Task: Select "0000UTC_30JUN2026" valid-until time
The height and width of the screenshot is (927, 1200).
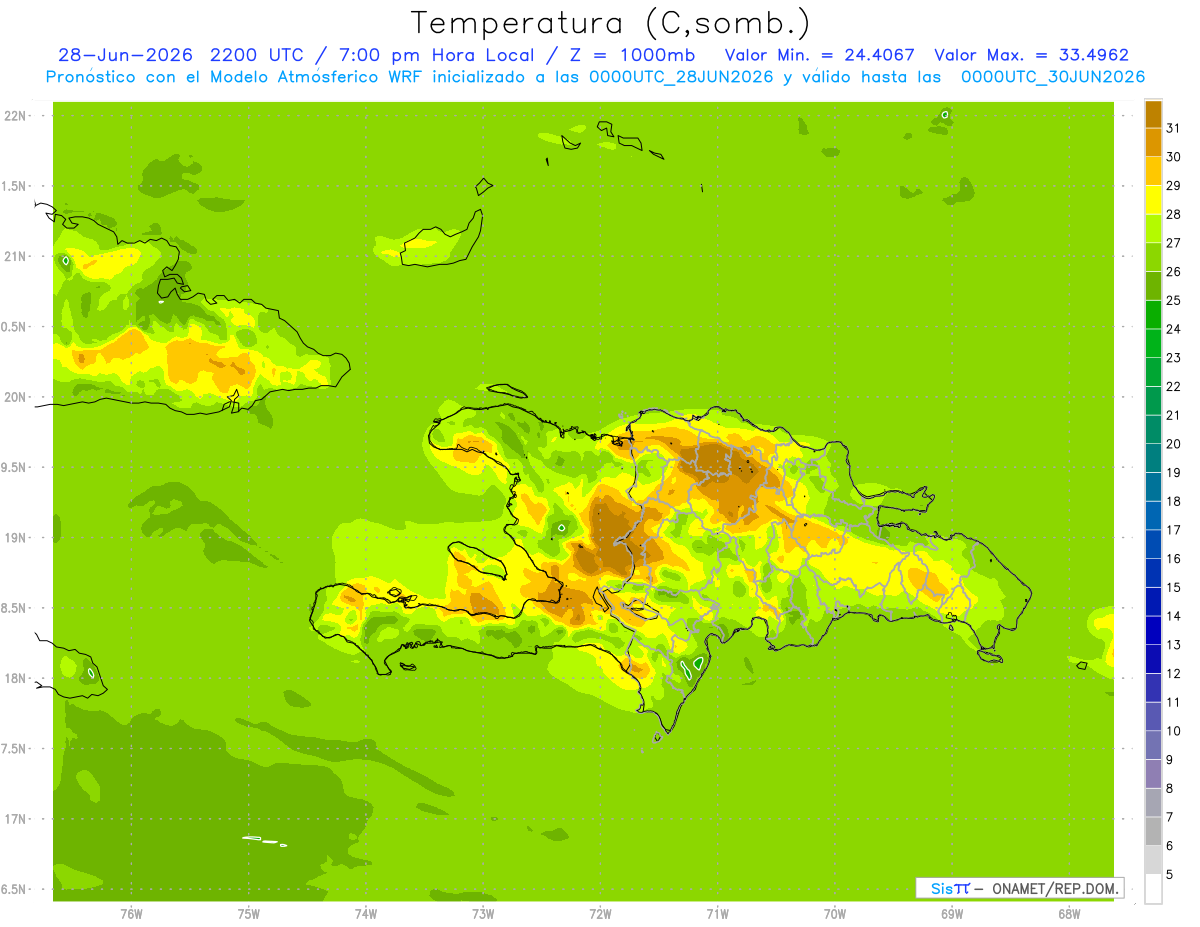Action: pos(1053,77)
